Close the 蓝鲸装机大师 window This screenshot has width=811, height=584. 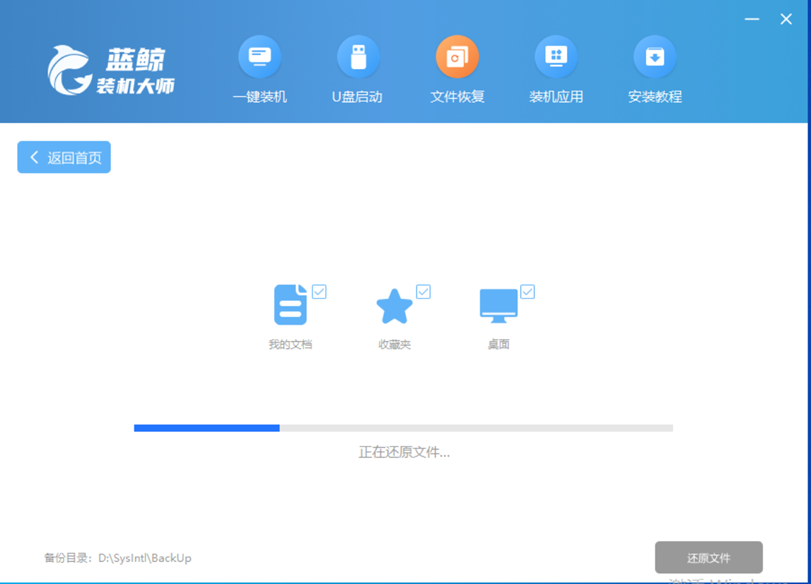[786, 19]
